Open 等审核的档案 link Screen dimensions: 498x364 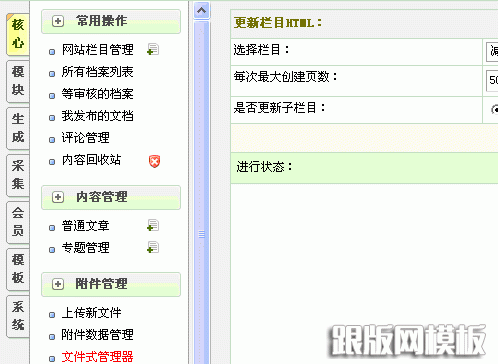click(x=98, y=94)
